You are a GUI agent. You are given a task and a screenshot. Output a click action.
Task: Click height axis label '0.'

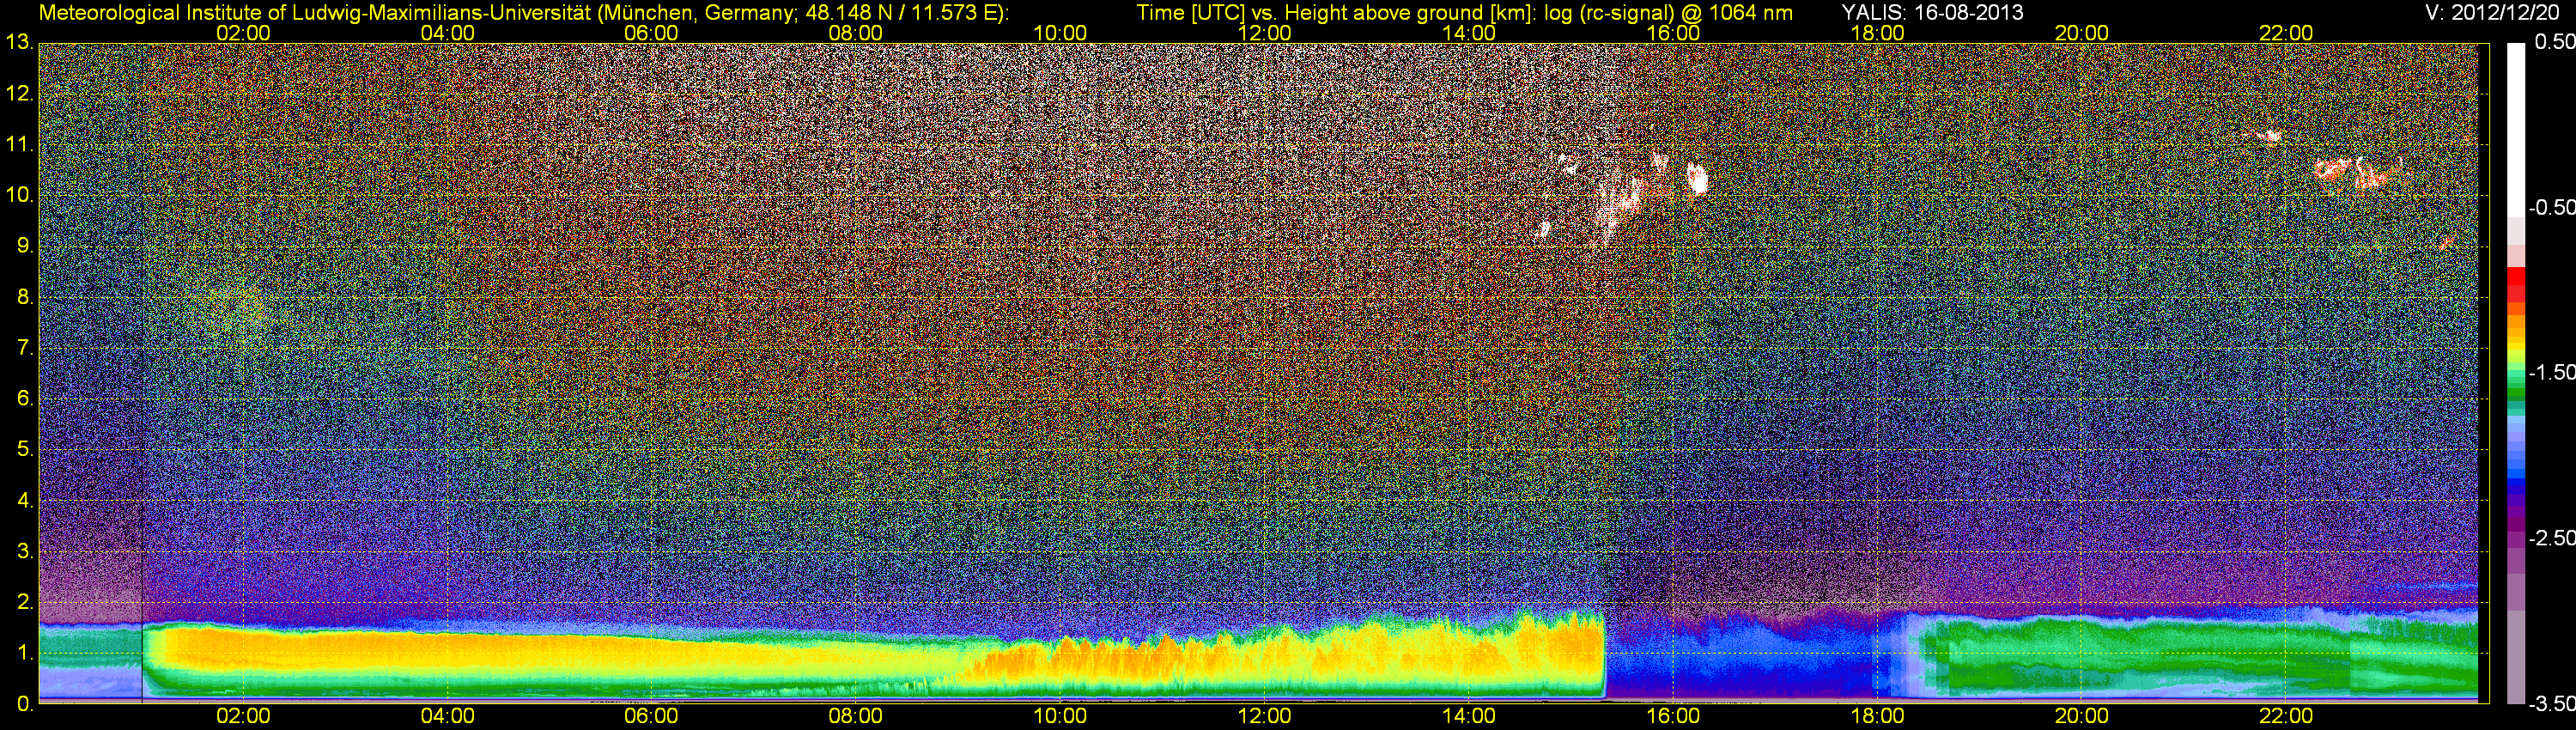click(26, 704)
